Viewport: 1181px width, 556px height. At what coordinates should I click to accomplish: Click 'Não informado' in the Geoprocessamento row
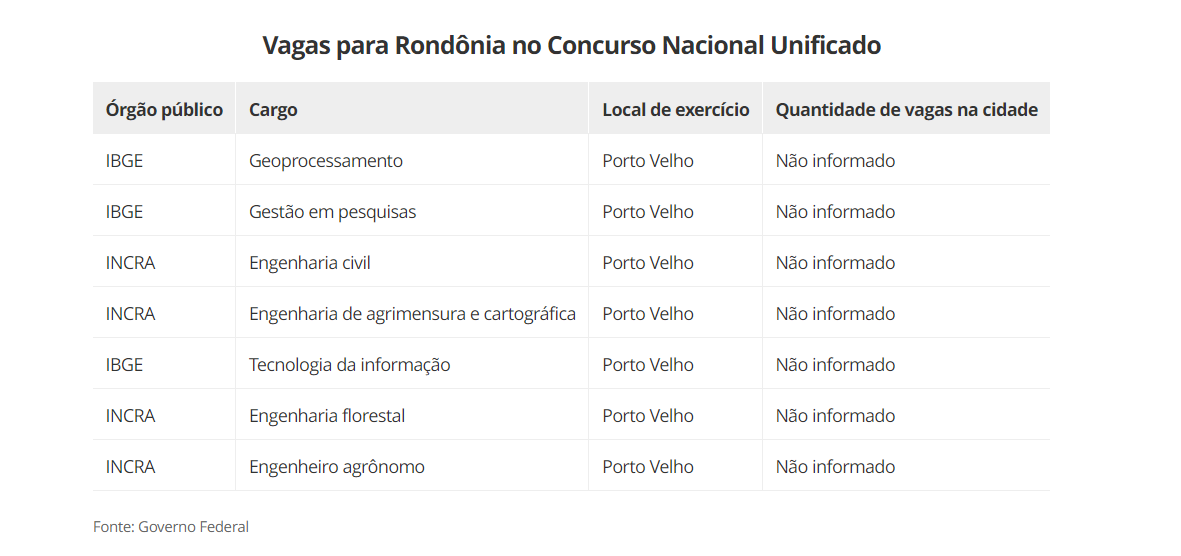point(835,161)
